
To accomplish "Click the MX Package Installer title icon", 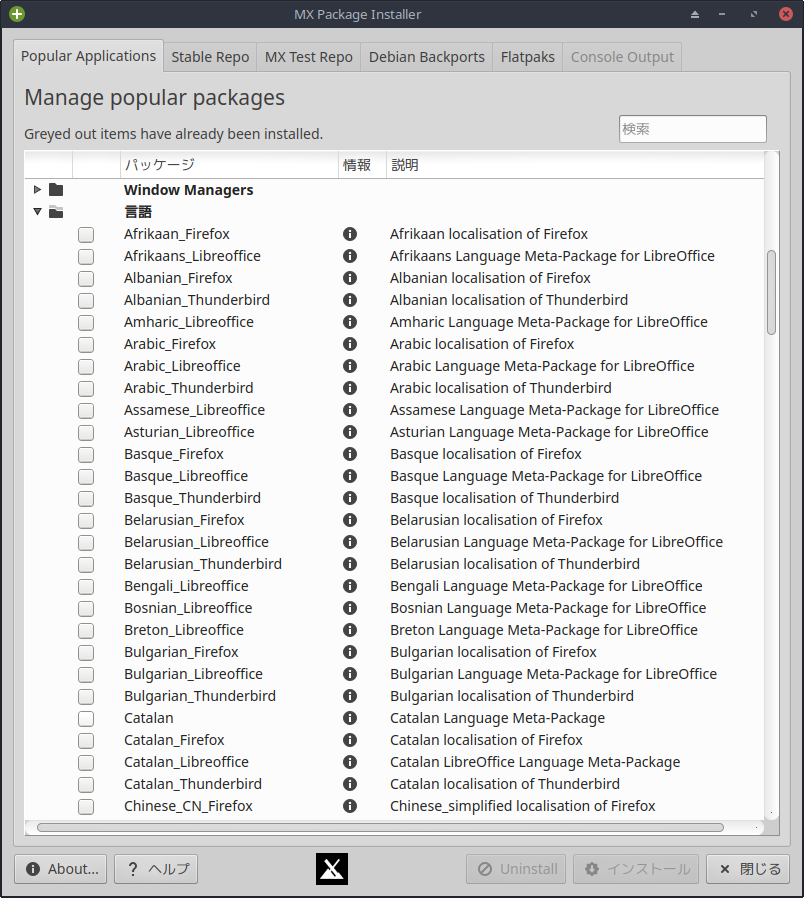I will point(17,14).
